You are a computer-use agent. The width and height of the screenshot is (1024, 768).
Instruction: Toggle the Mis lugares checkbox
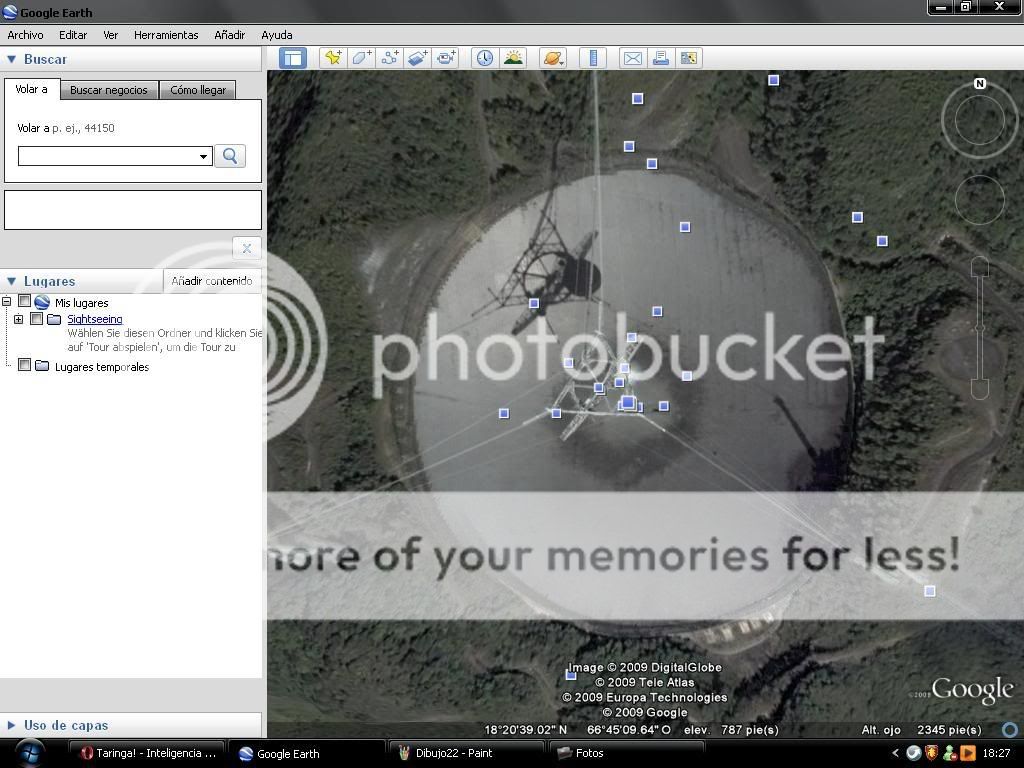(x=25, y=301)
